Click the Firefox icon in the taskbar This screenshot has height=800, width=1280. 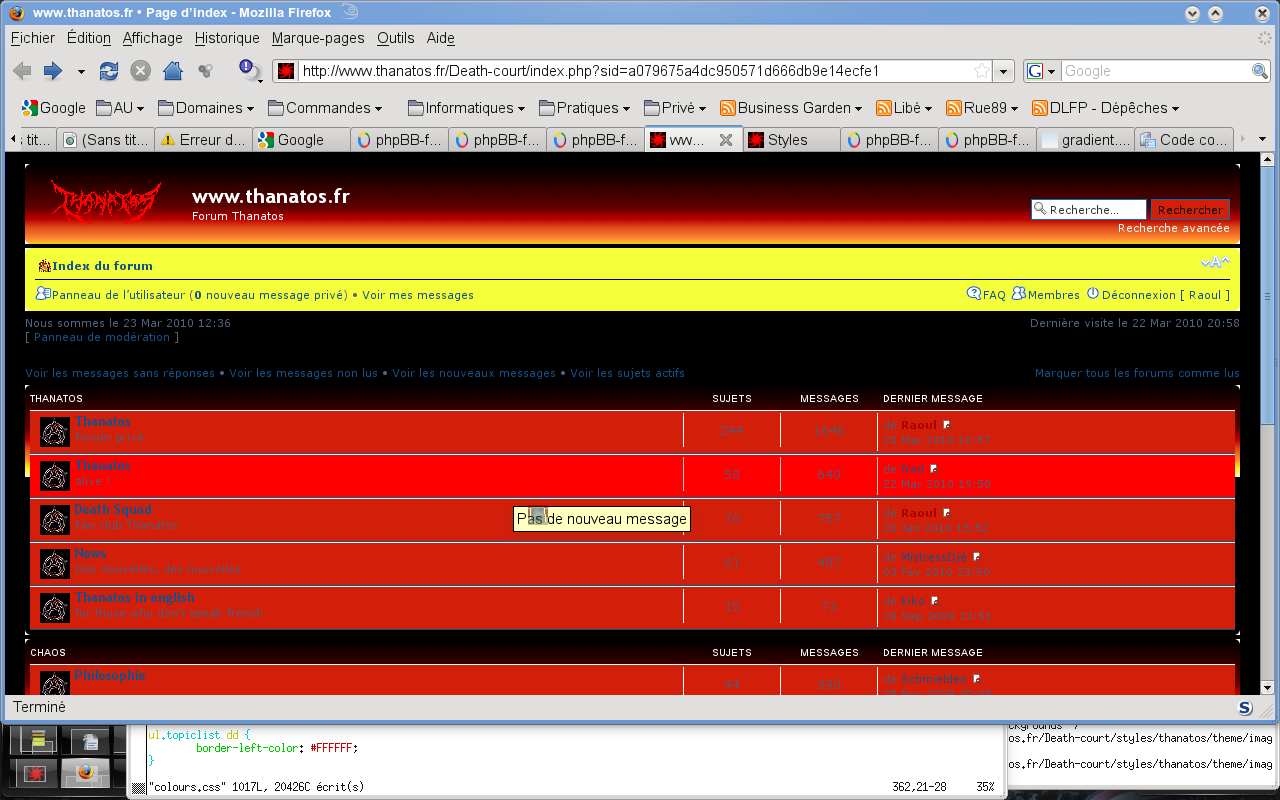(x=85, y=773)
